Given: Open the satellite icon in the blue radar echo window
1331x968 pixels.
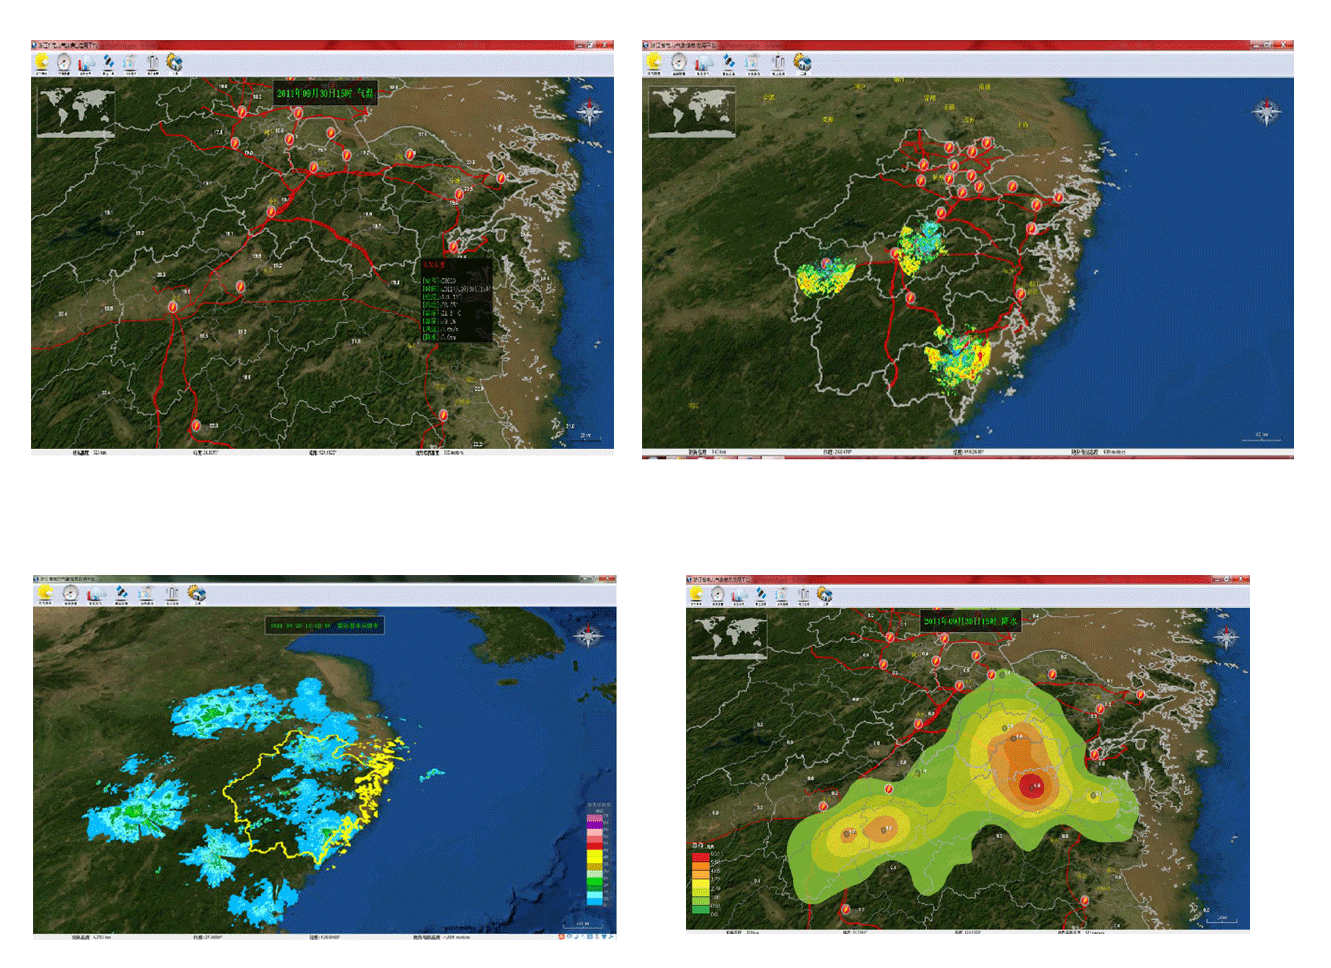Looking at the screenshot, I should [121, 594].
